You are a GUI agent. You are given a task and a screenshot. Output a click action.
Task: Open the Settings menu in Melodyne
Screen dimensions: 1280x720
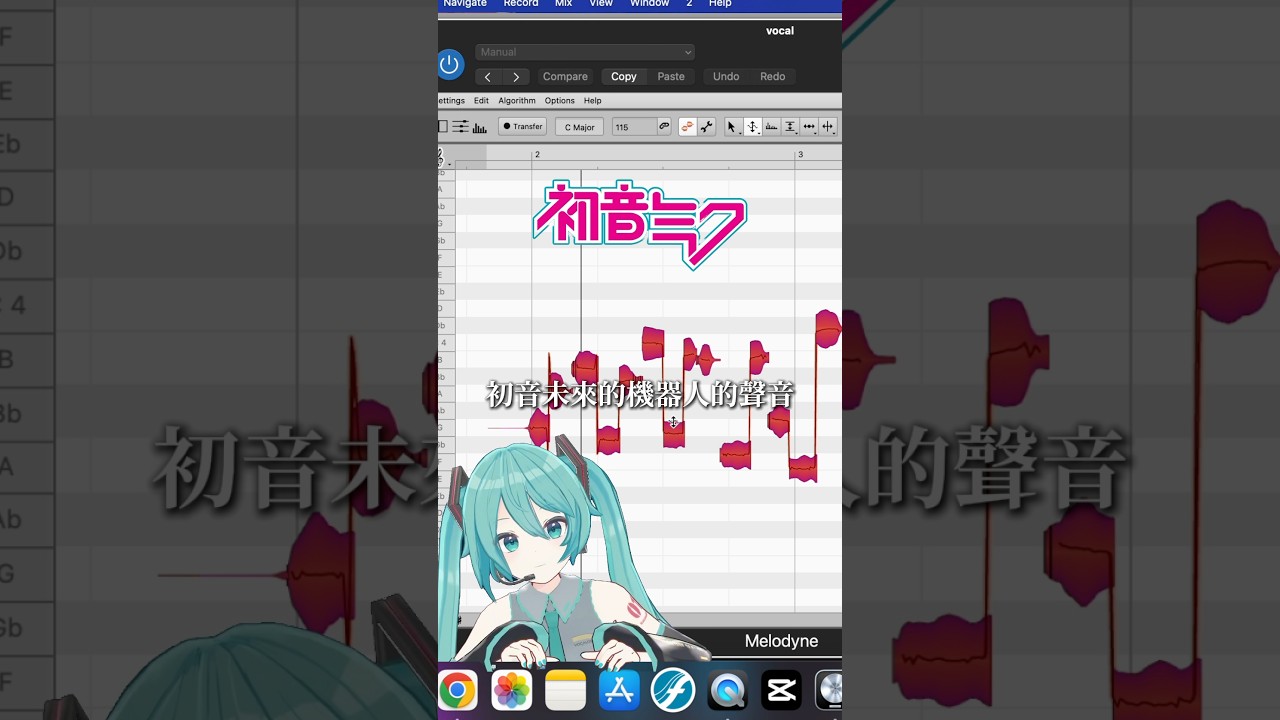pyautogui.click(x=451, y=101)
